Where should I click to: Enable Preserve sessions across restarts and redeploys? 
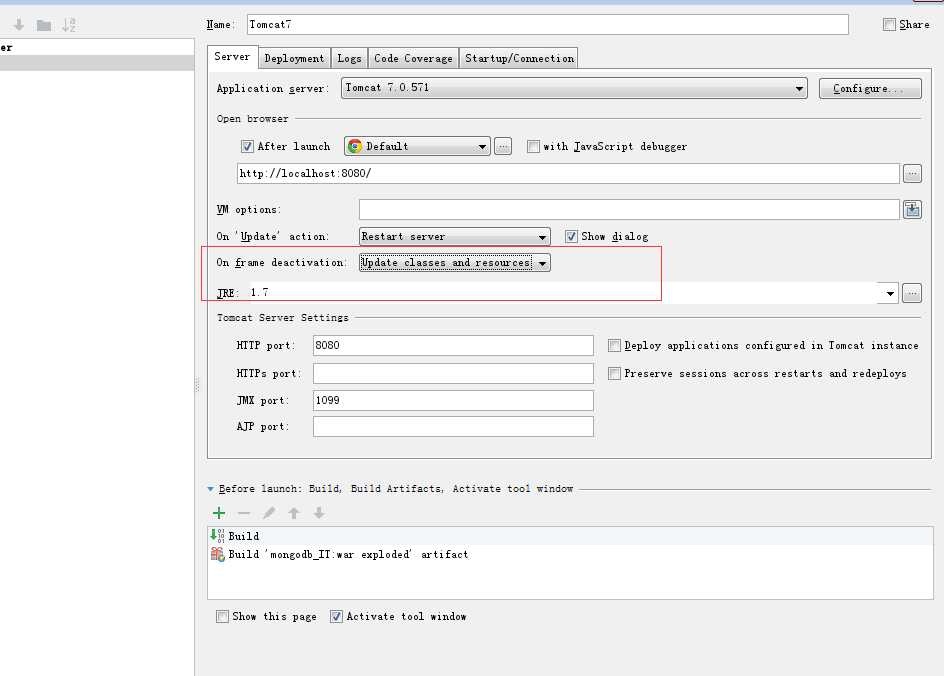614,374
